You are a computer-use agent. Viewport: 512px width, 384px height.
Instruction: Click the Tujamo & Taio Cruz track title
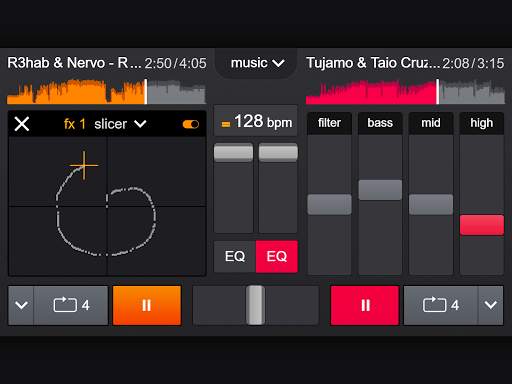point(373,63)
